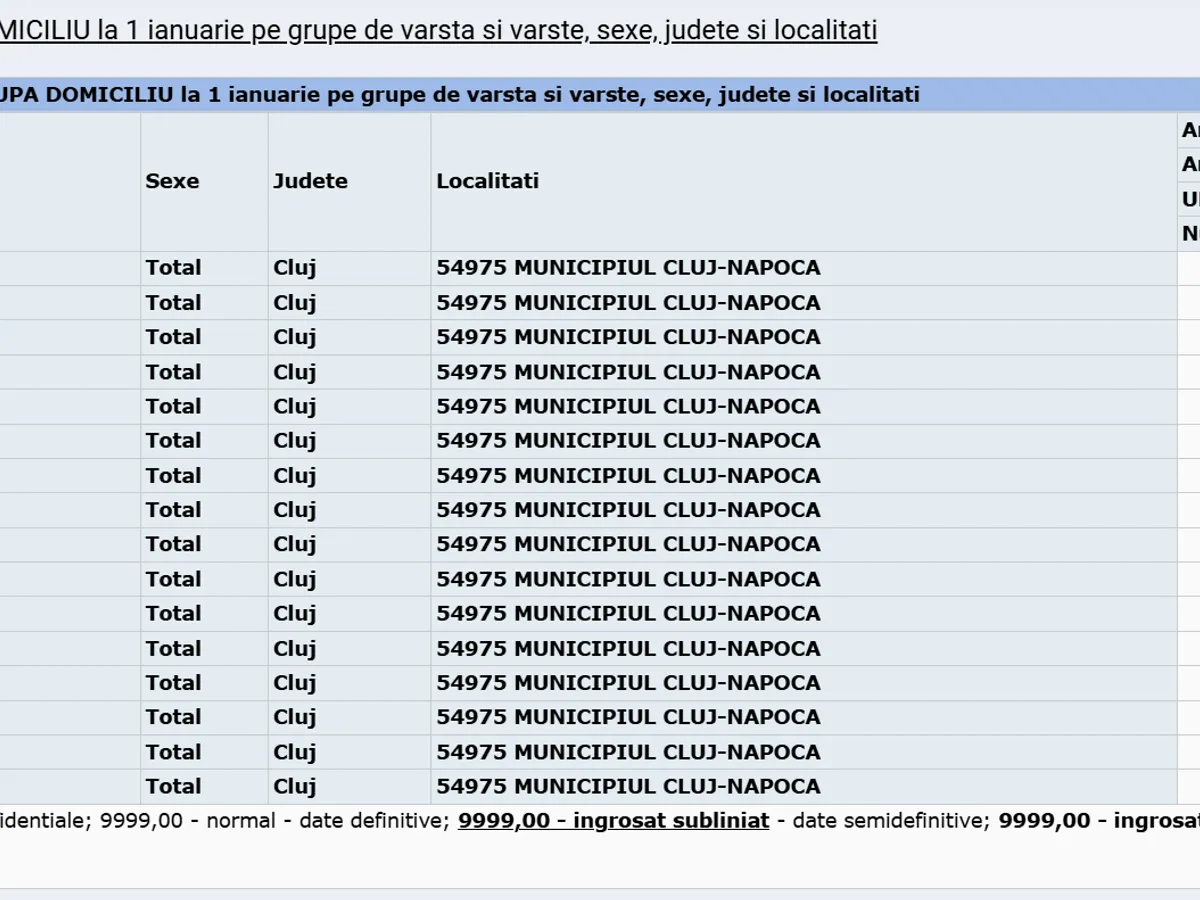Click the Cluj cell in the last data row
This screenshot has height=900, width=1200.
(x=294, y=786)
